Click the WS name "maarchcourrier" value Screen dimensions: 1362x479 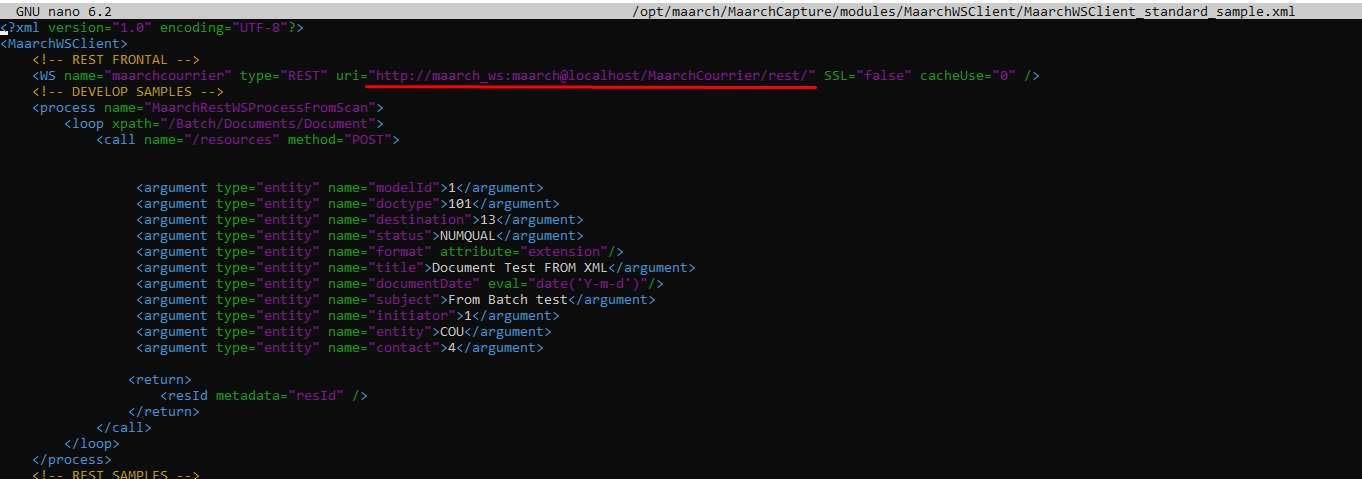click(172, 76)
